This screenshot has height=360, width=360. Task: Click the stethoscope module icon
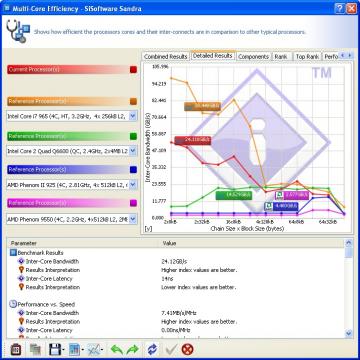tap(18, 31)
